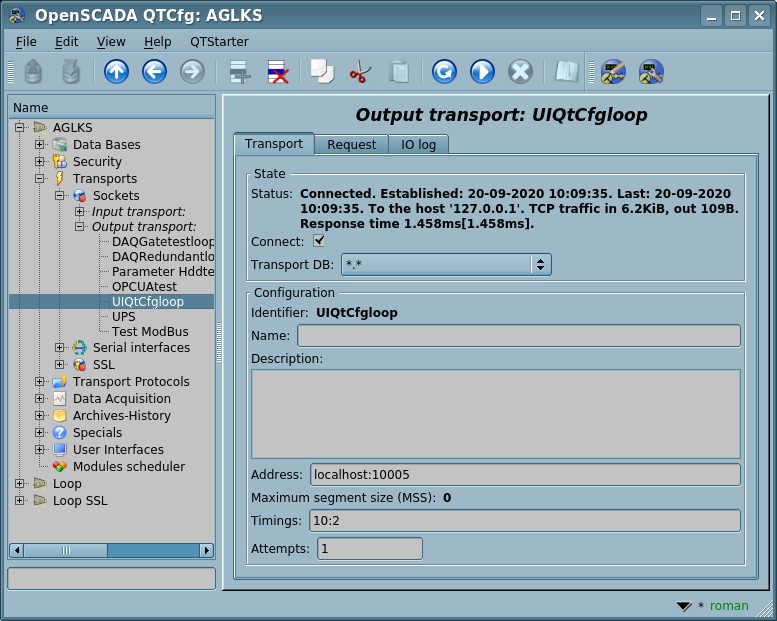Screen dimensions: 777x621
Task: Select the Transport Protocols tree item
Action: 131,382
